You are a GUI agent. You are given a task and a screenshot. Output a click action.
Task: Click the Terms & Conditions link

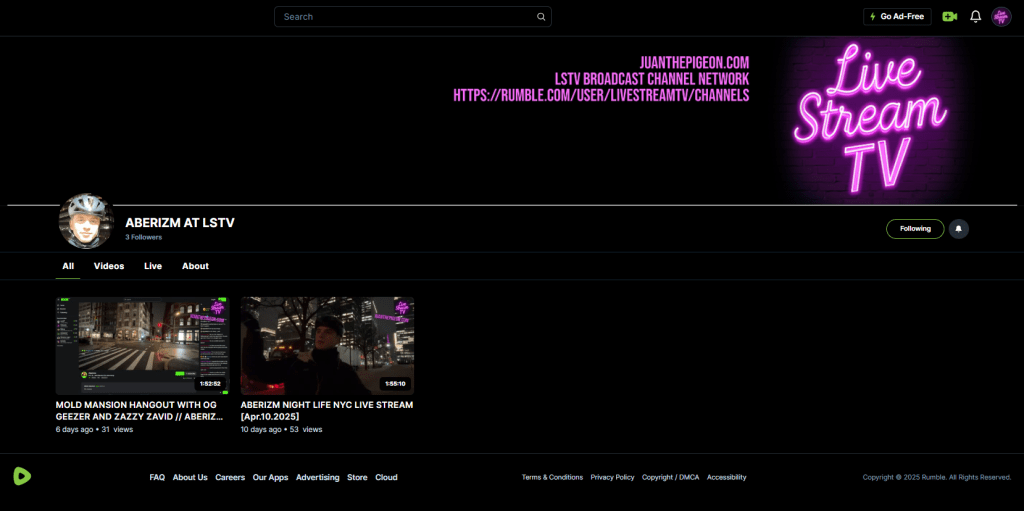[x=552, y=478]
